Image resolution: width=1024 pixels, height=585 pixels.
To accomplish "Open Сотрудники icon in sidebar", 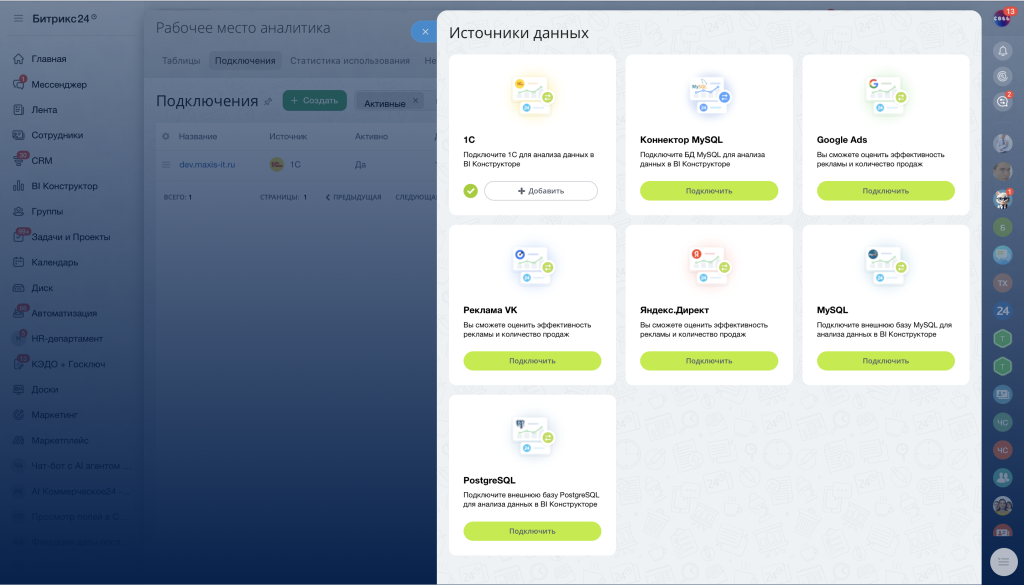I will click(x=19, y=135).
